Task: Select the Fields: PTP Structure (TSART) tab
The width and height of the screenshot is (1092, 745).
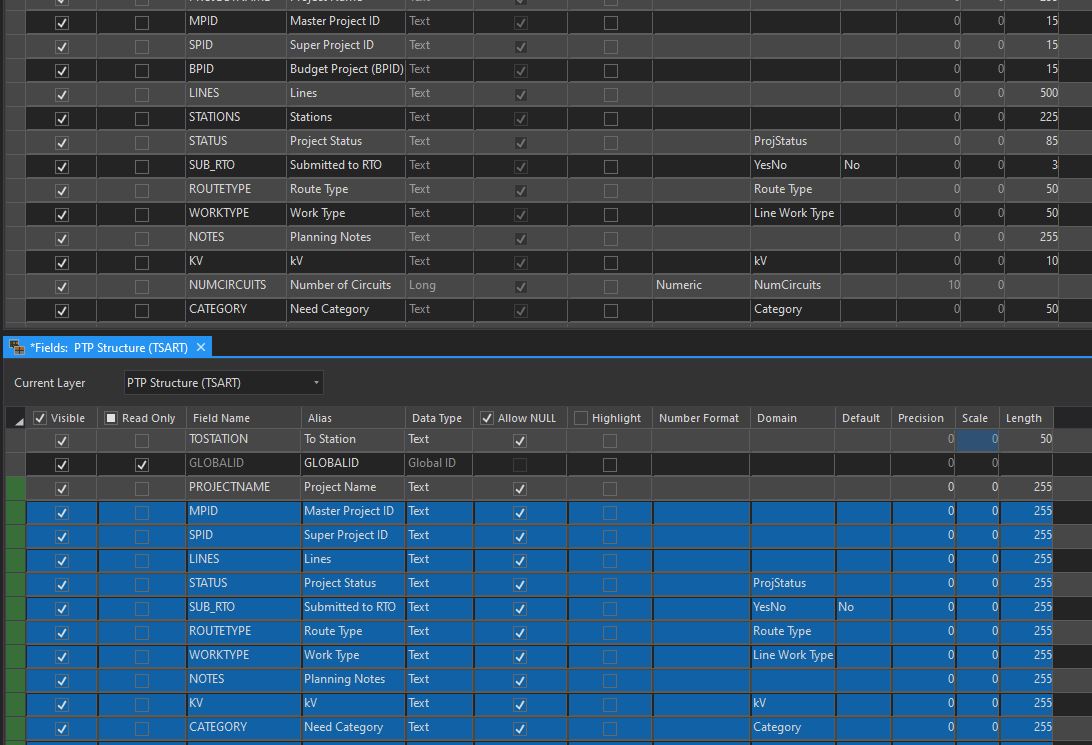Action: point(110,346)
